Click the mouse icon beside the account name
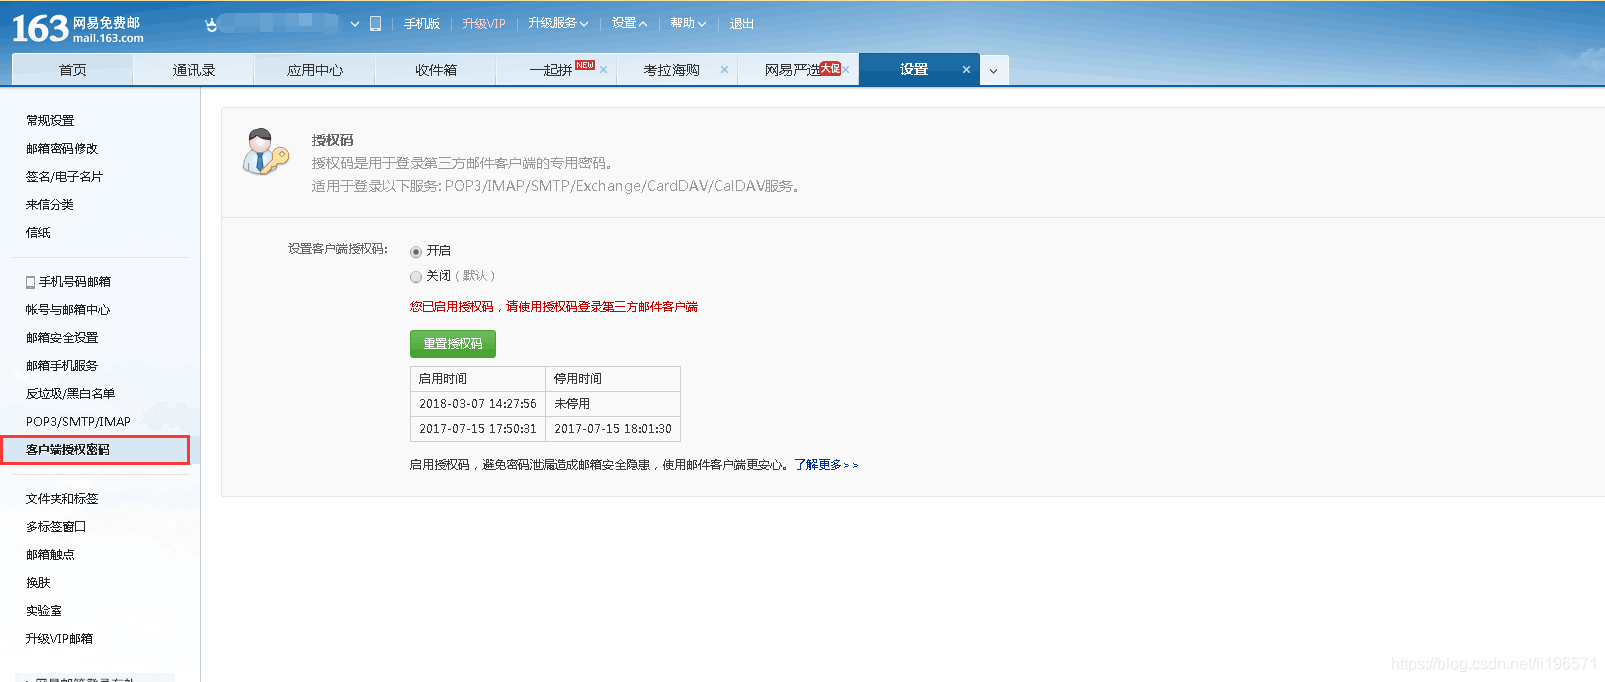 (211, 24)
